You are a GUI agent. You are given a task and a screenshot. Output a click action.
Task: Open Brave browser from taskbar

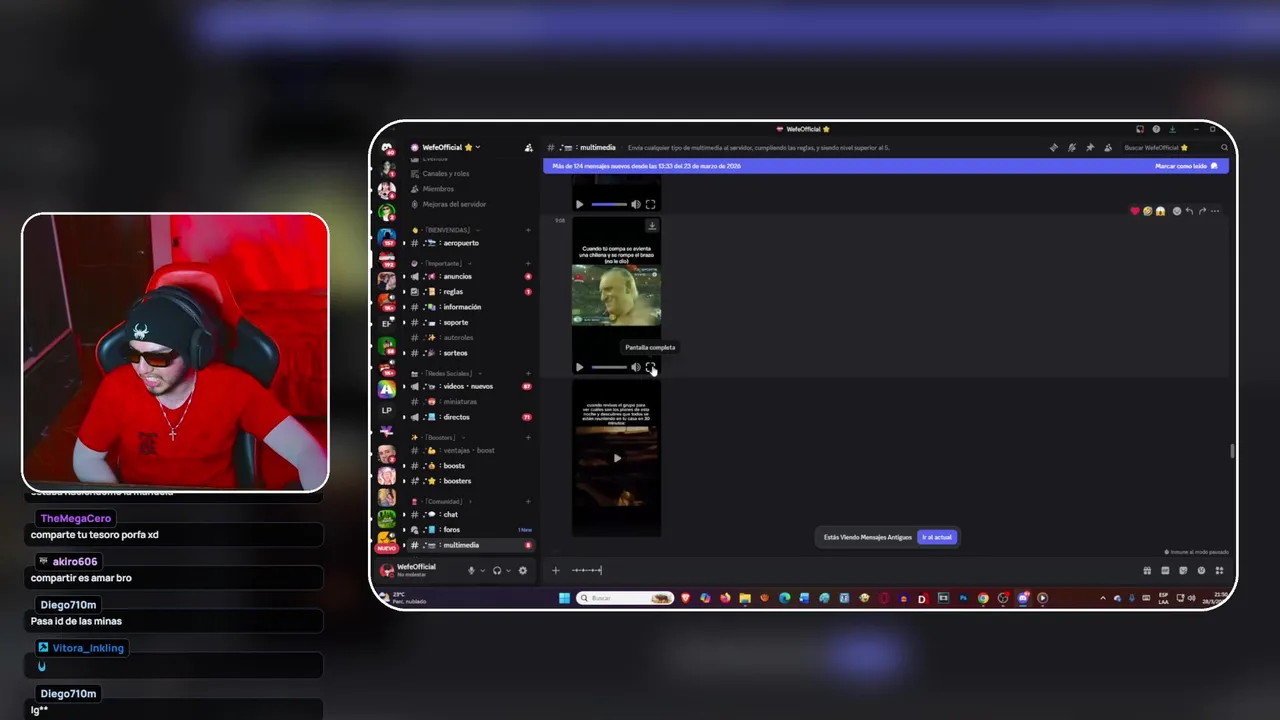click(686, 598)
